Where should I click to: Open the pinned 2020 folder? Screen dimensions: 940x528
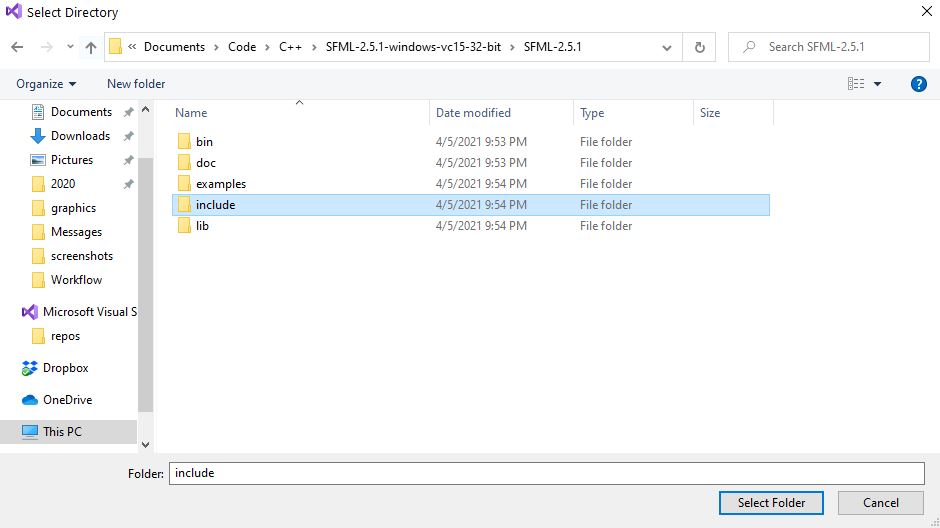click(63, 183)
